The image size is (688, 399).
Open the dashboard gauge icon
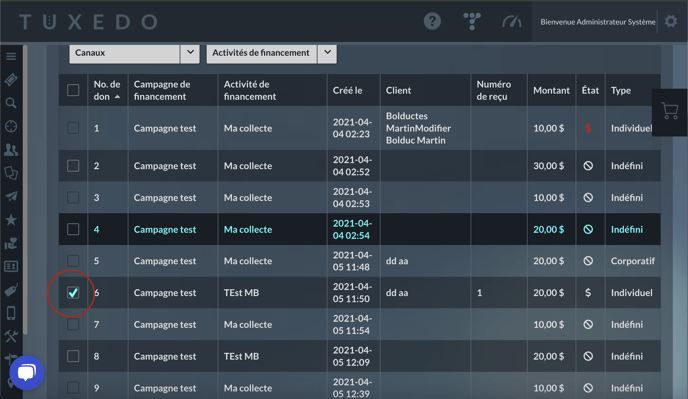coord(512,22)
